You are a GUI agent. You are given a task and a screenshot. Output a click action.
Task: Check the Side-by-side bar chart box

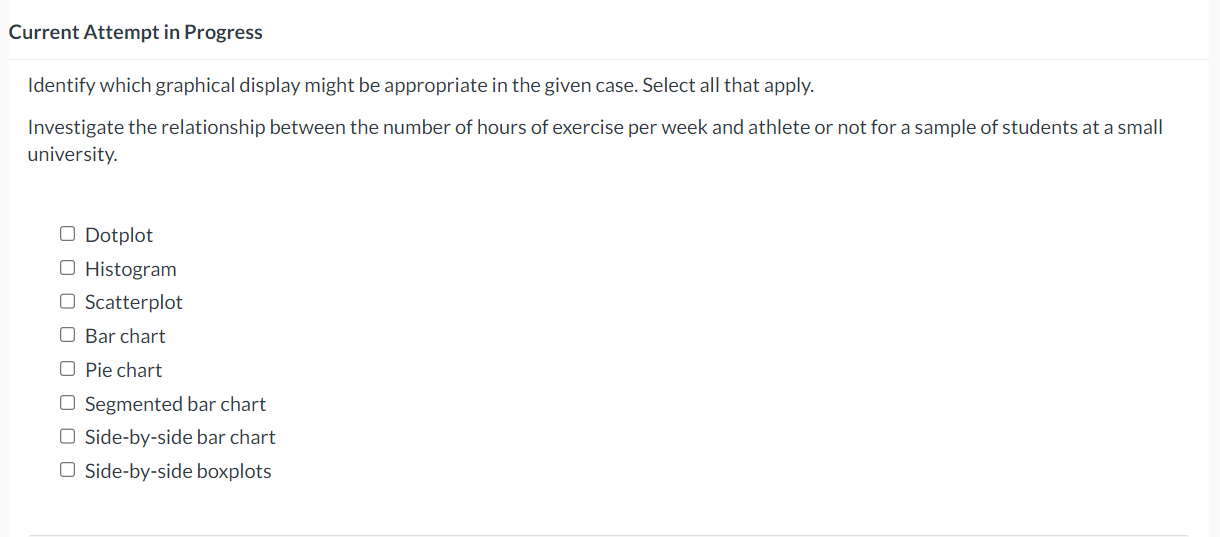67,436
